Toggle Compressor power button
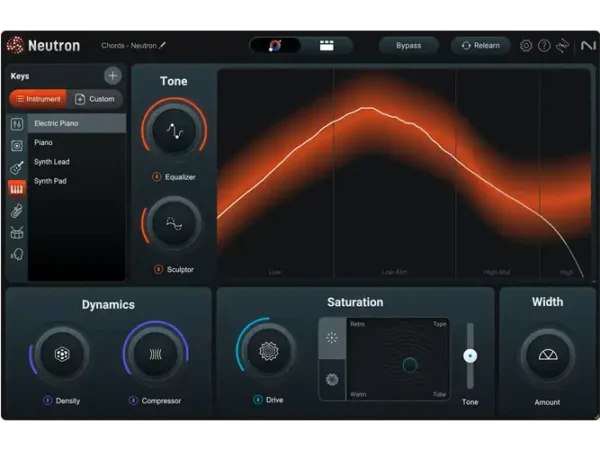 click(133, 401)
